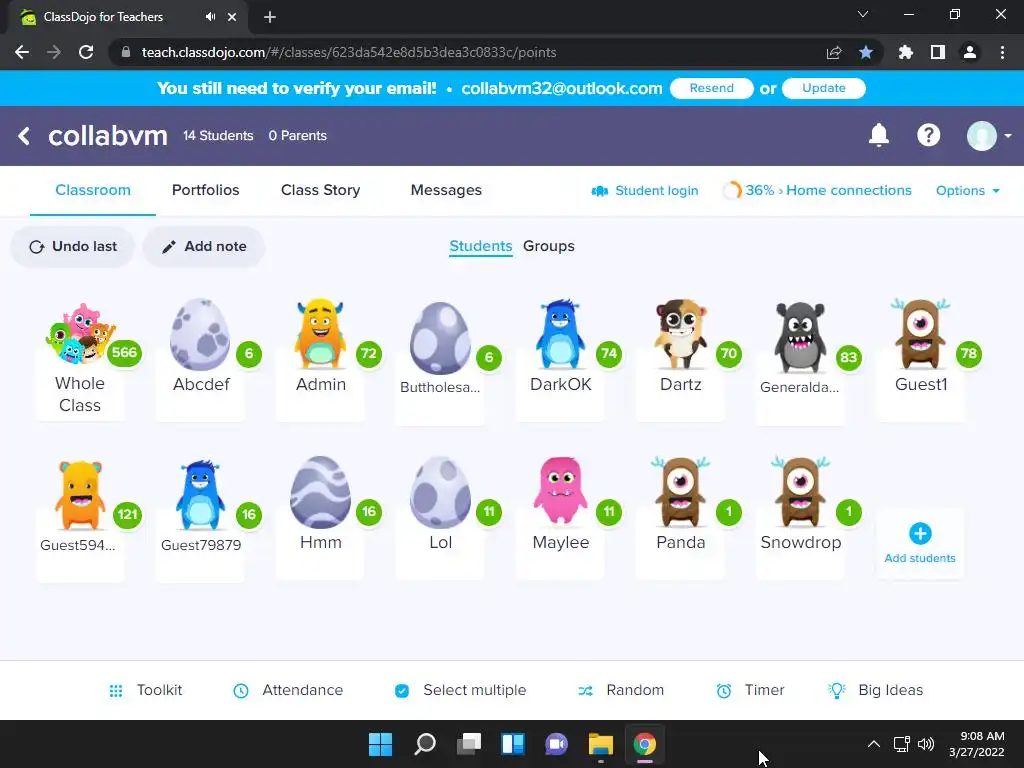This screenshot has height=768, width=1024.
Task: Open Student login link
Action: tap(645, 191)
